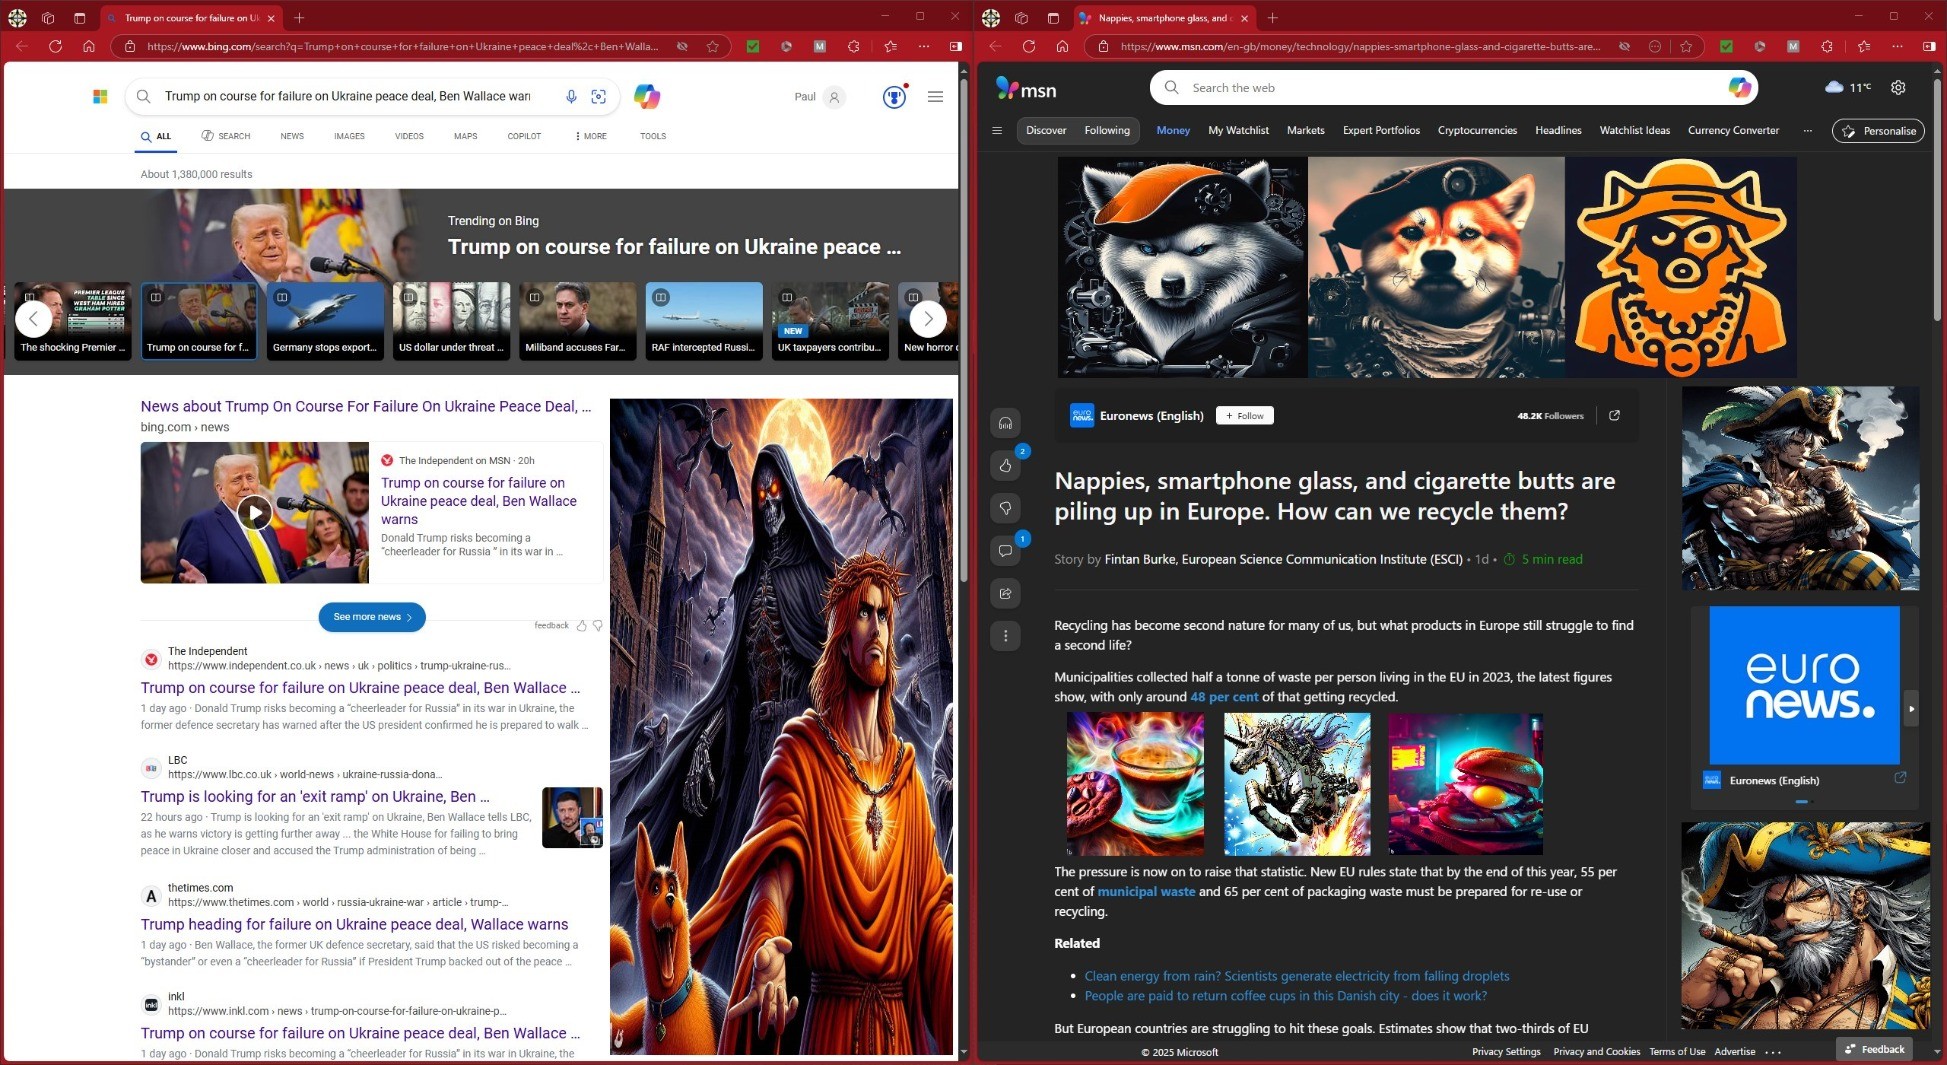Click the Bing page vertical scrollbar
The image size is (1947, 1065).
(x=964, y=330)
